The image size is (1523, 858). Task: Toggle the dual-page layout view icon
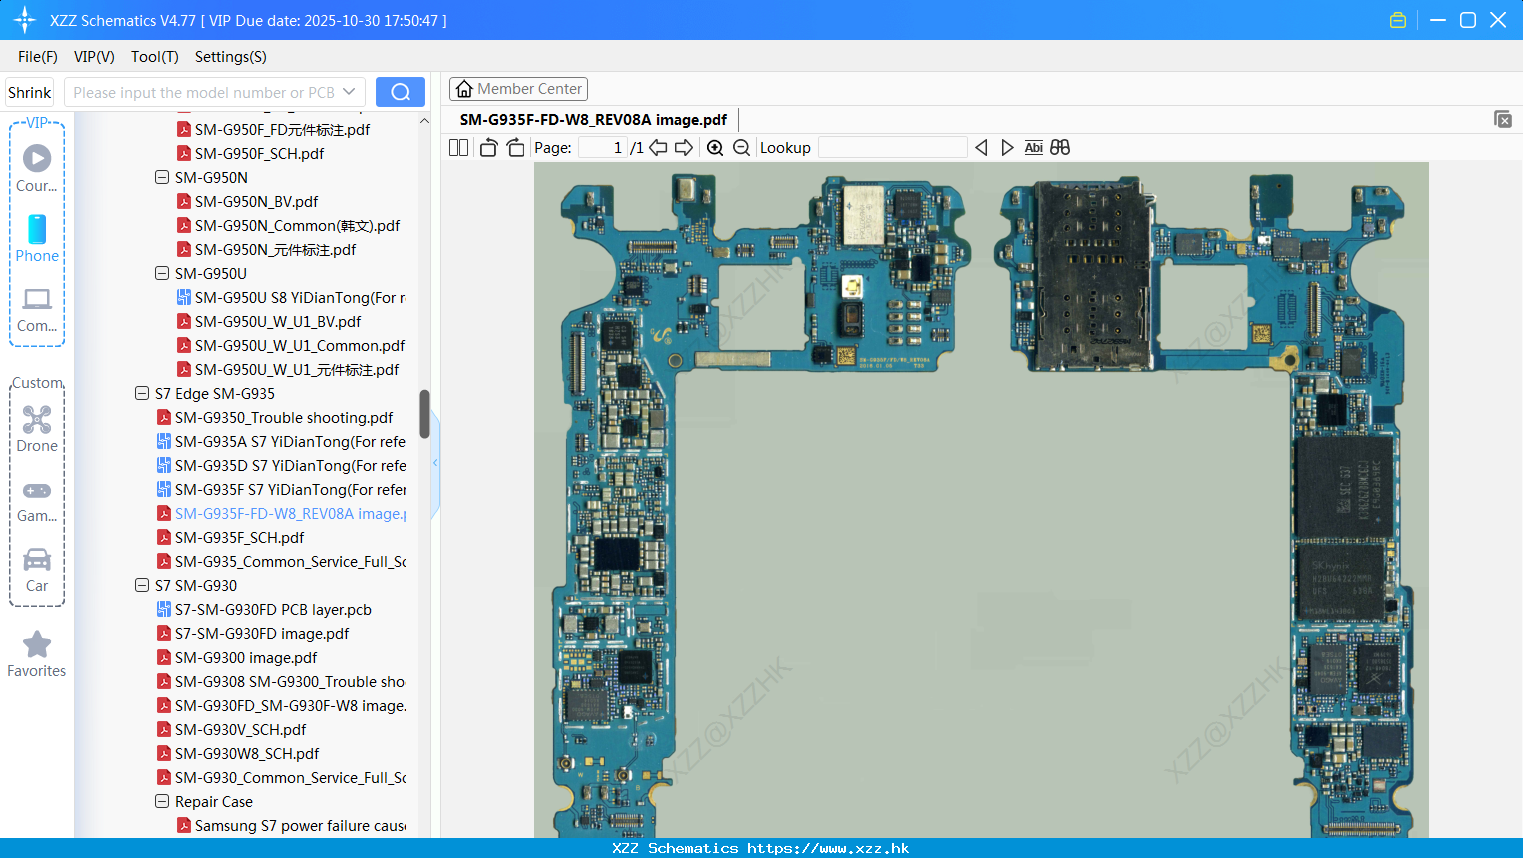pos(458,147)
